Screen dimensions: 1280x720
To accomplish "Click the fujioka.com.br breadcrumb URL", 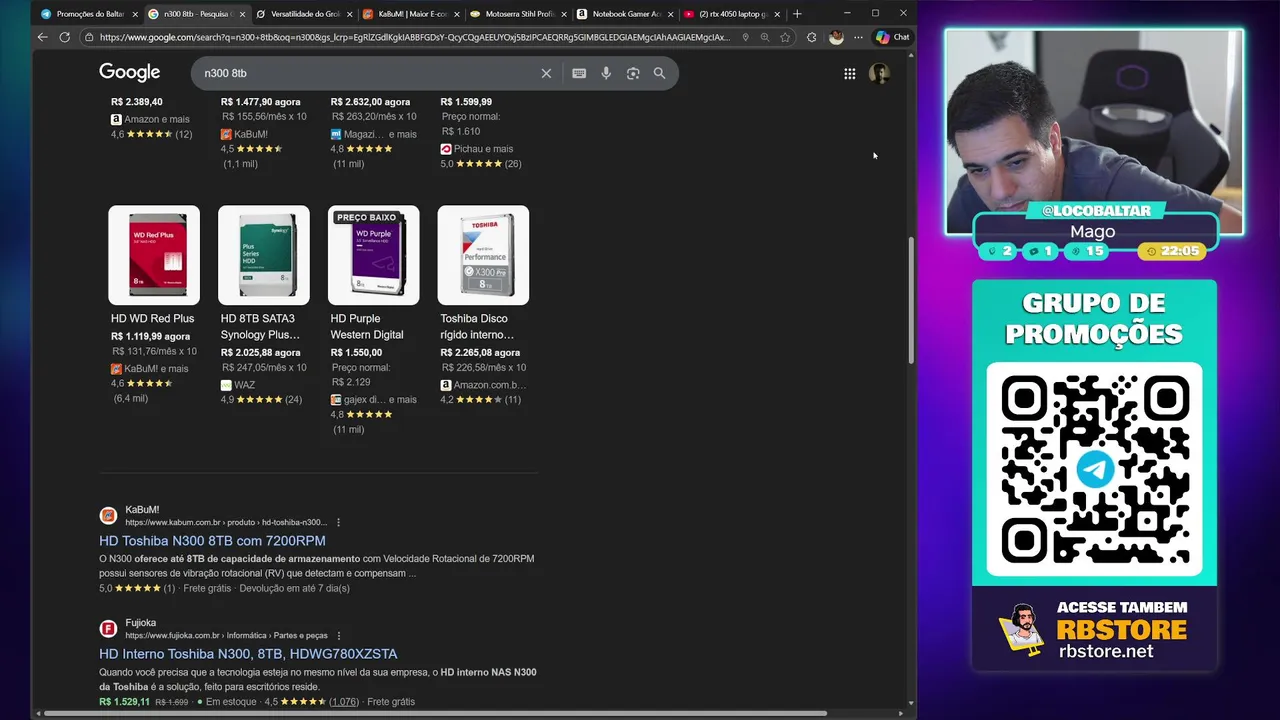I will 226,635.
